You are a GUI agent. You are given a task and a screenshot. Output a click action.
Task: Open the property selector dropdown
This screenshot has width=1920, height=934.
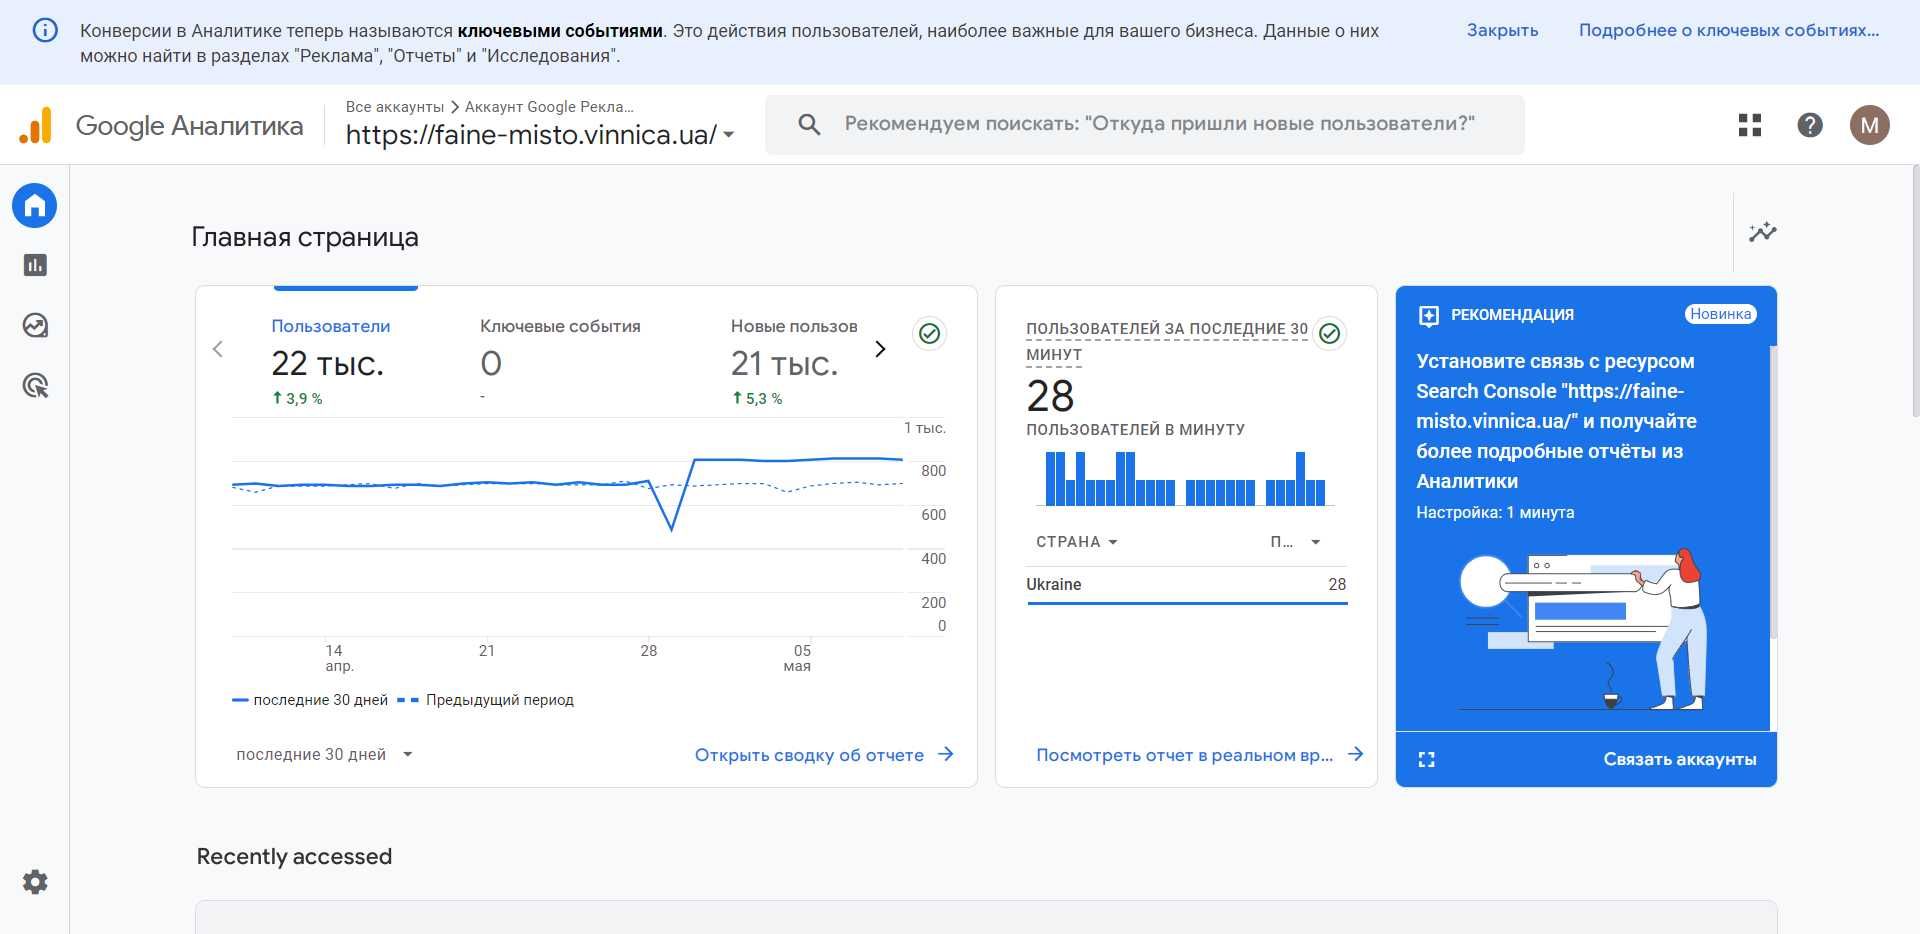pyautogui.click(x=540, y=134)
